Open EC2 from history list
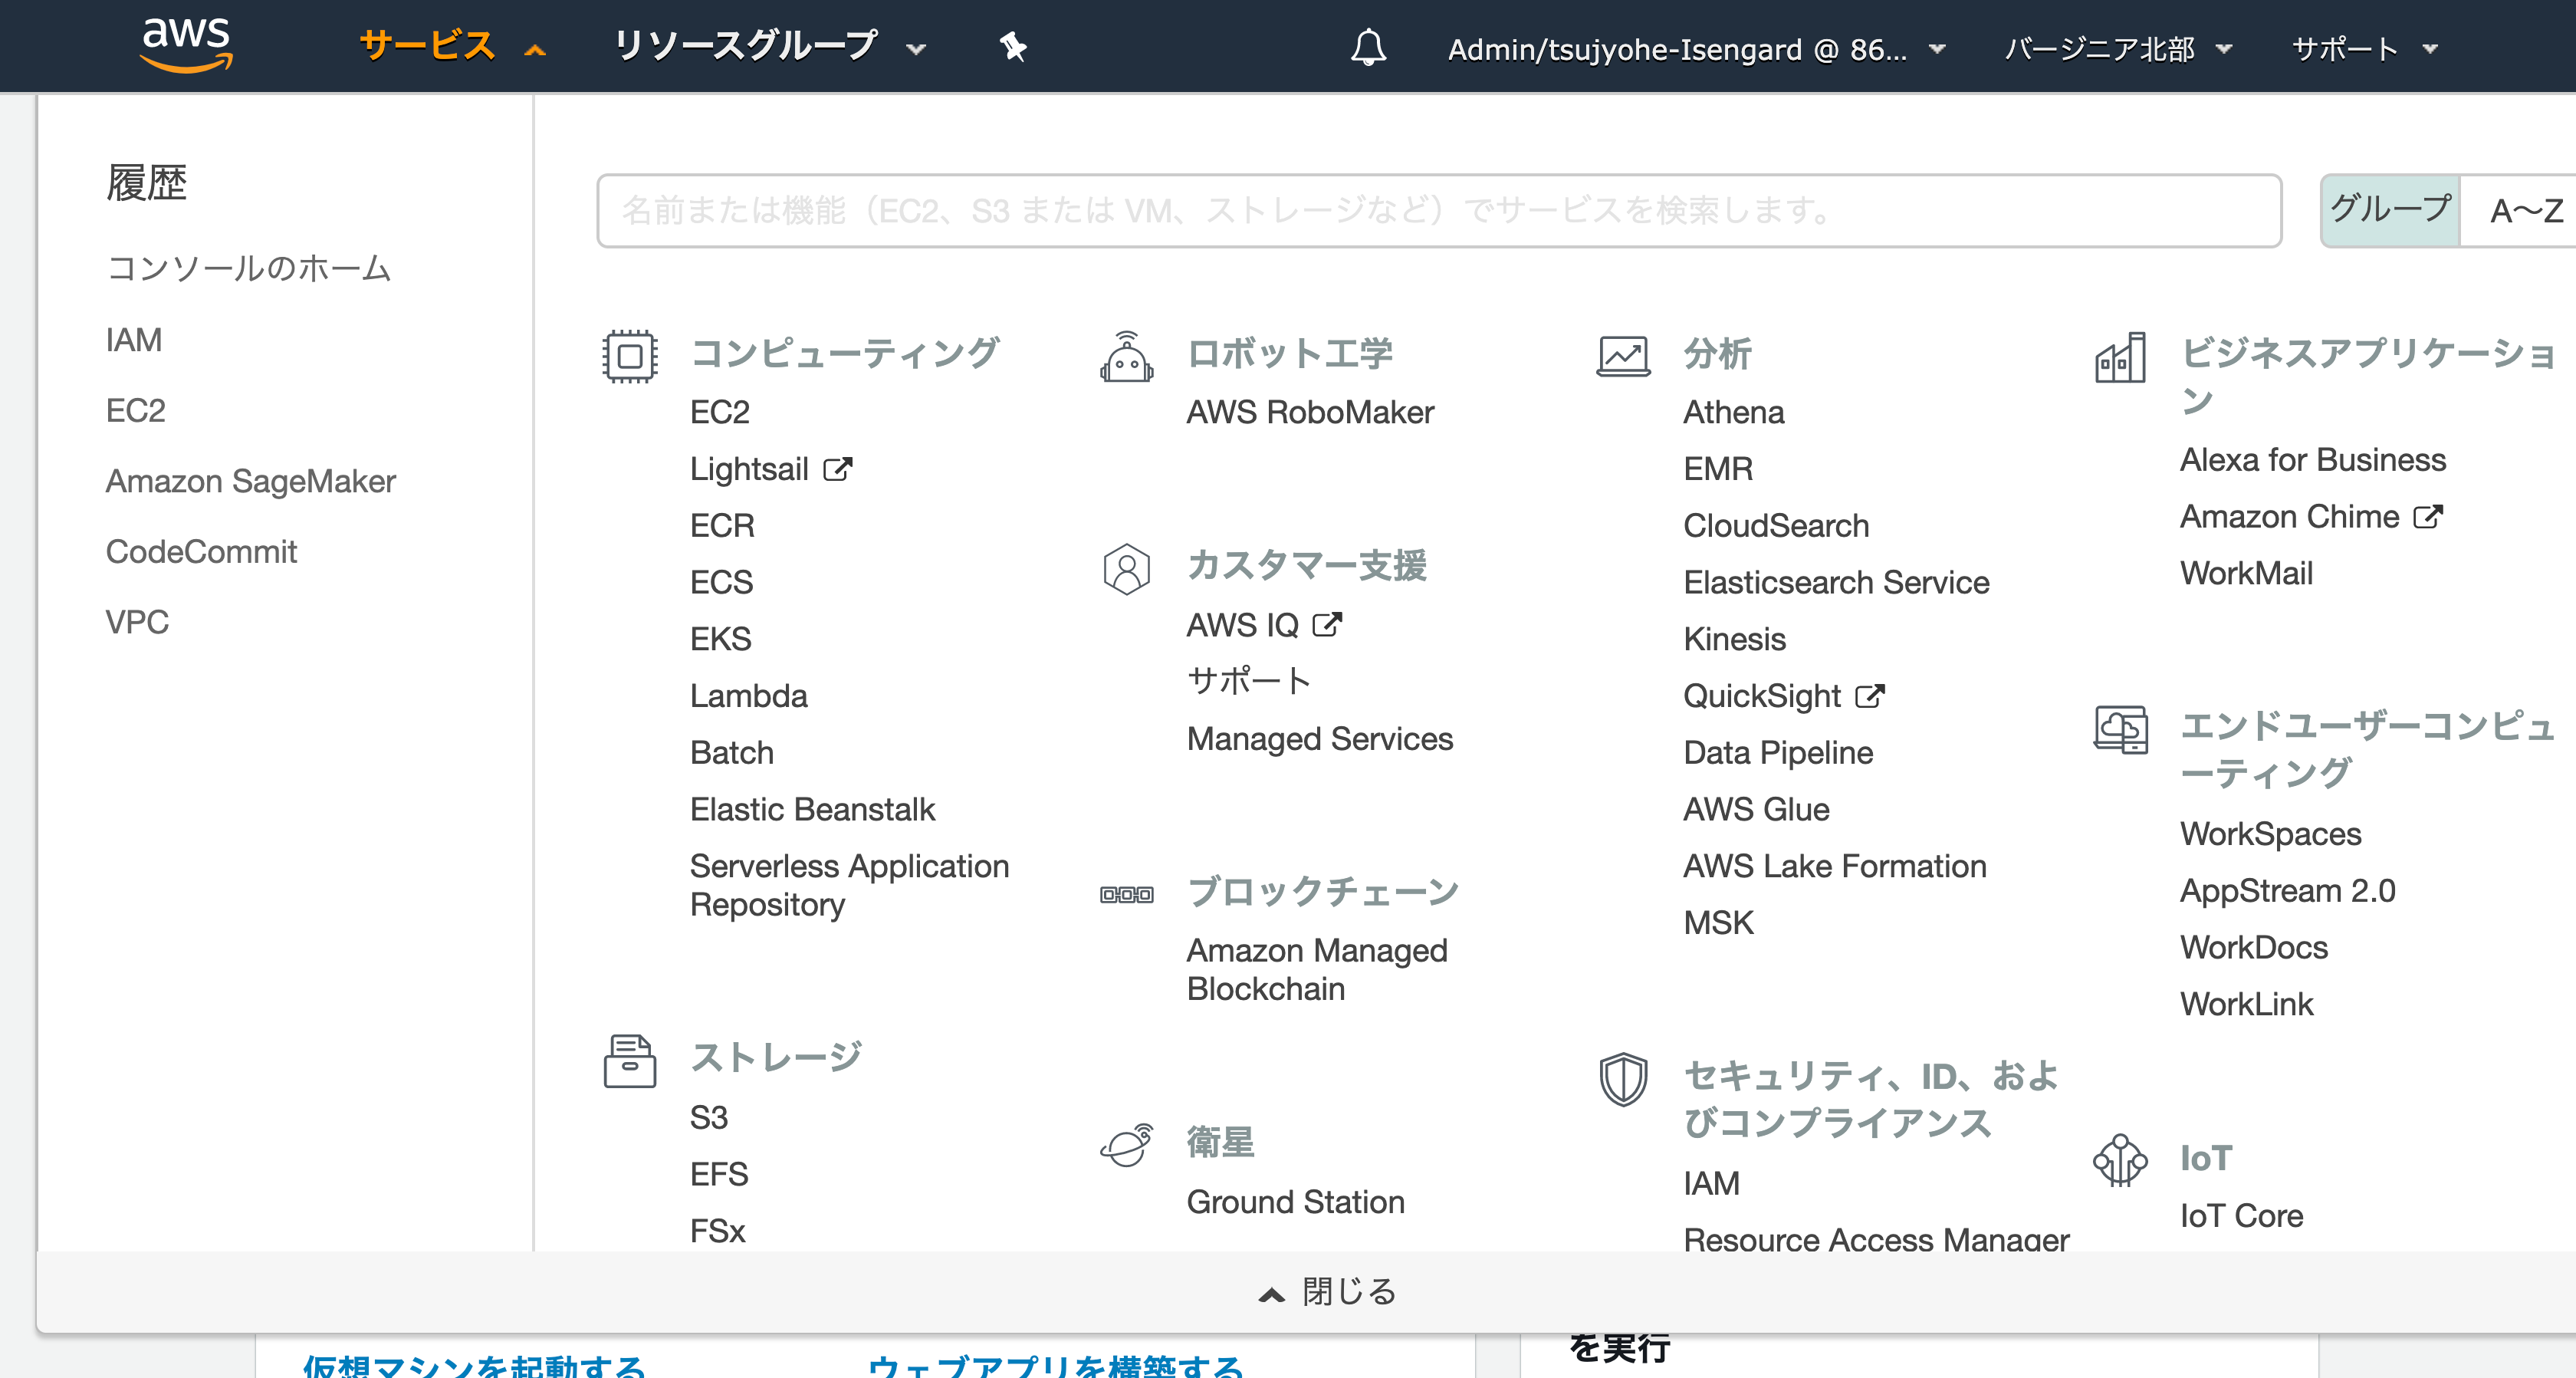The height and width of the screenshot is (1378, 2576). pyautogui.click(x=136, y=410)
